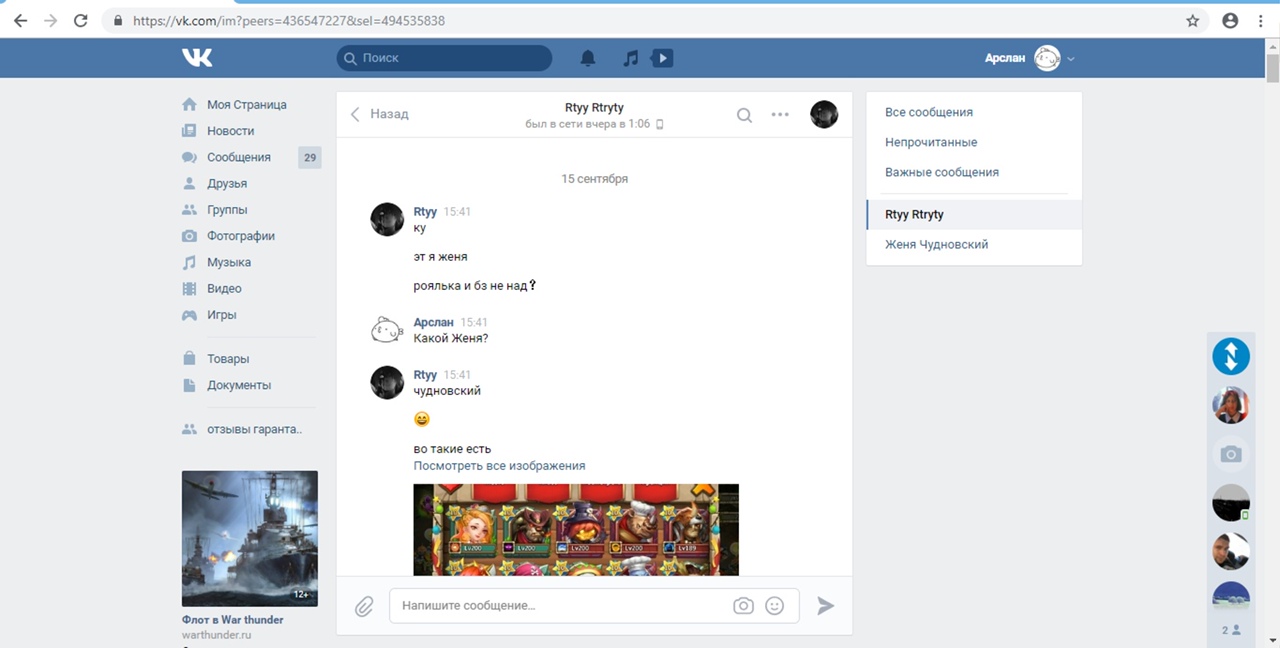Click Посмотреть все изображения link
Viewport: 1280px width, 648px height.
499,466
